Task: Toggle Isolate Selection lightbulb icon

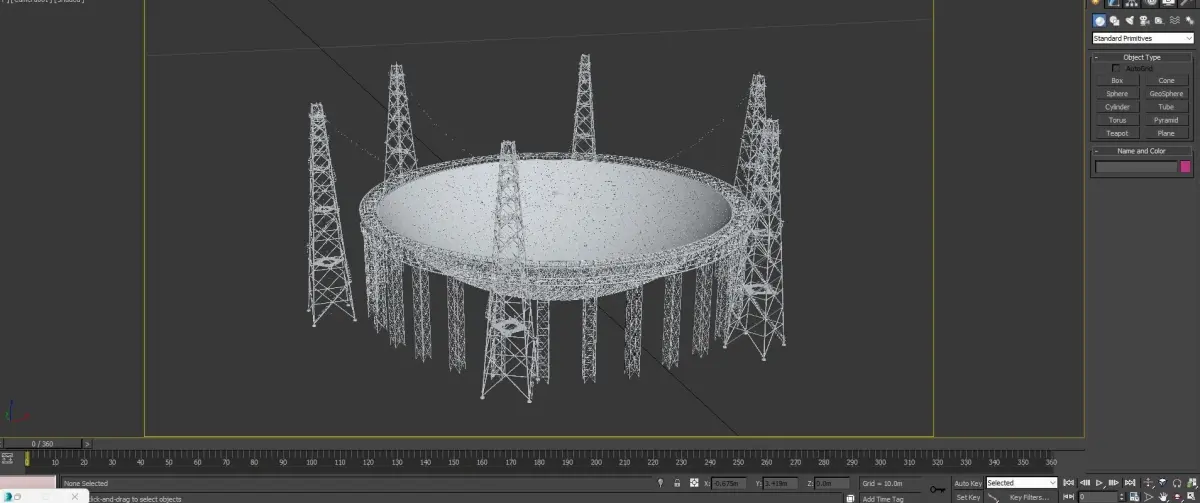Action: click(660, 483)
